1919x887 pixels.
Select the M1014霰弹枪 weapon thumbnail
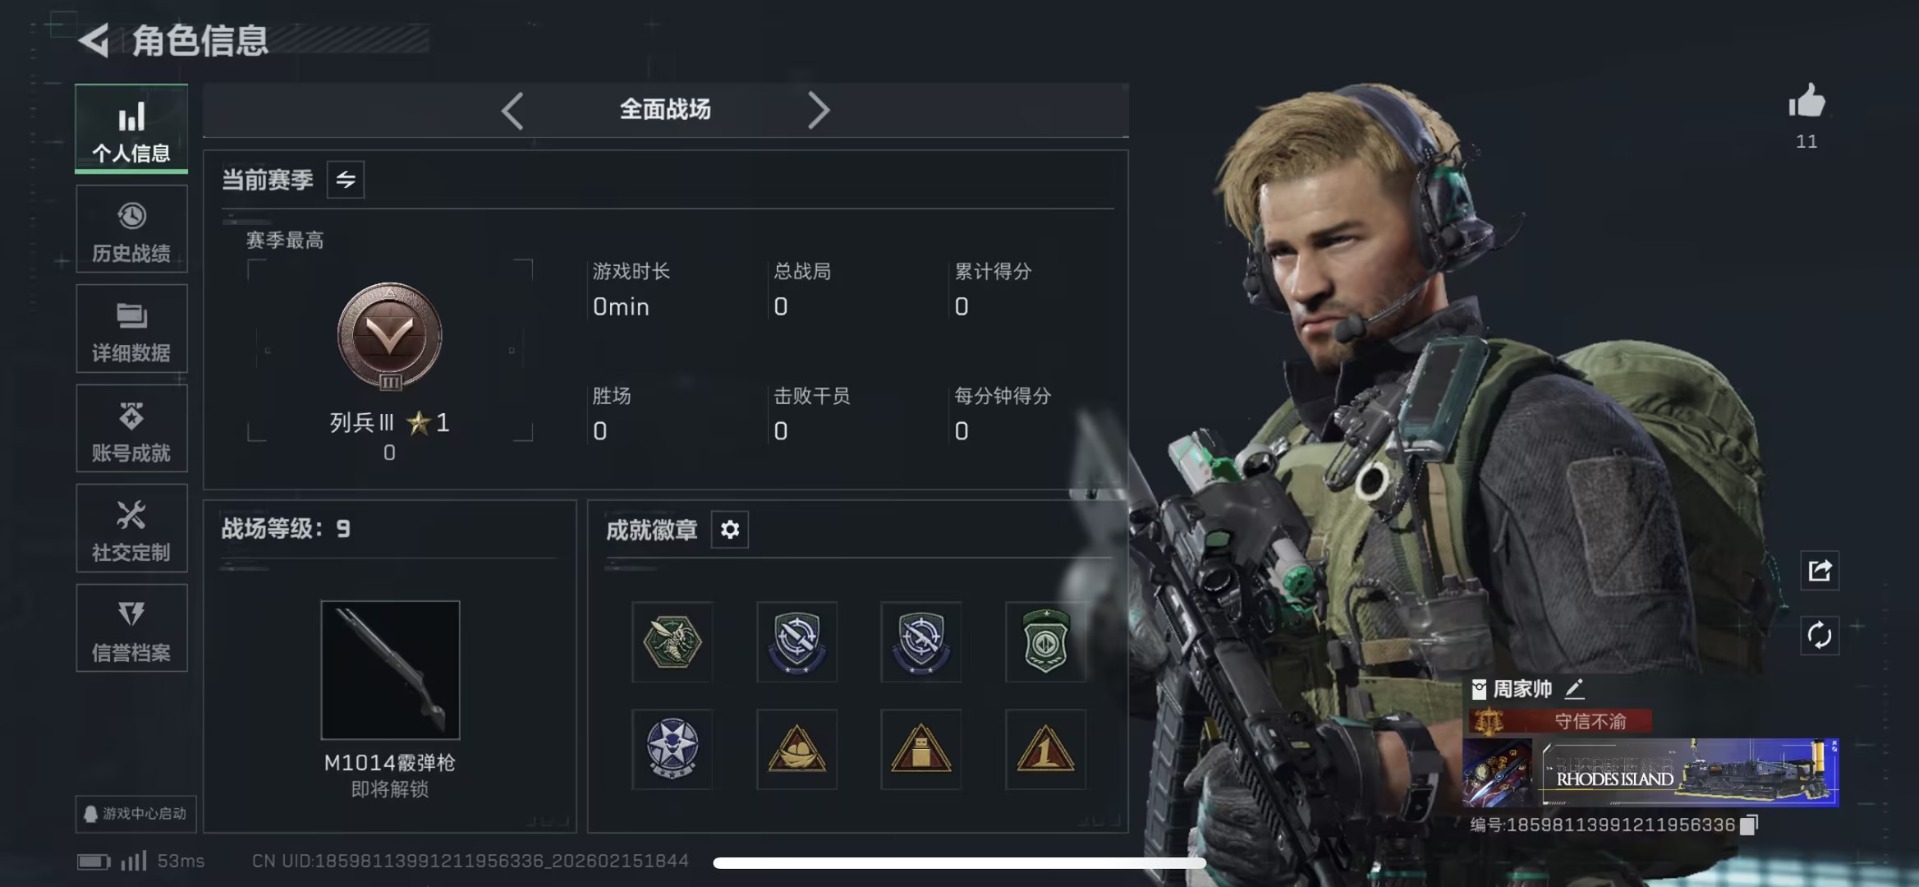[390, 670]
